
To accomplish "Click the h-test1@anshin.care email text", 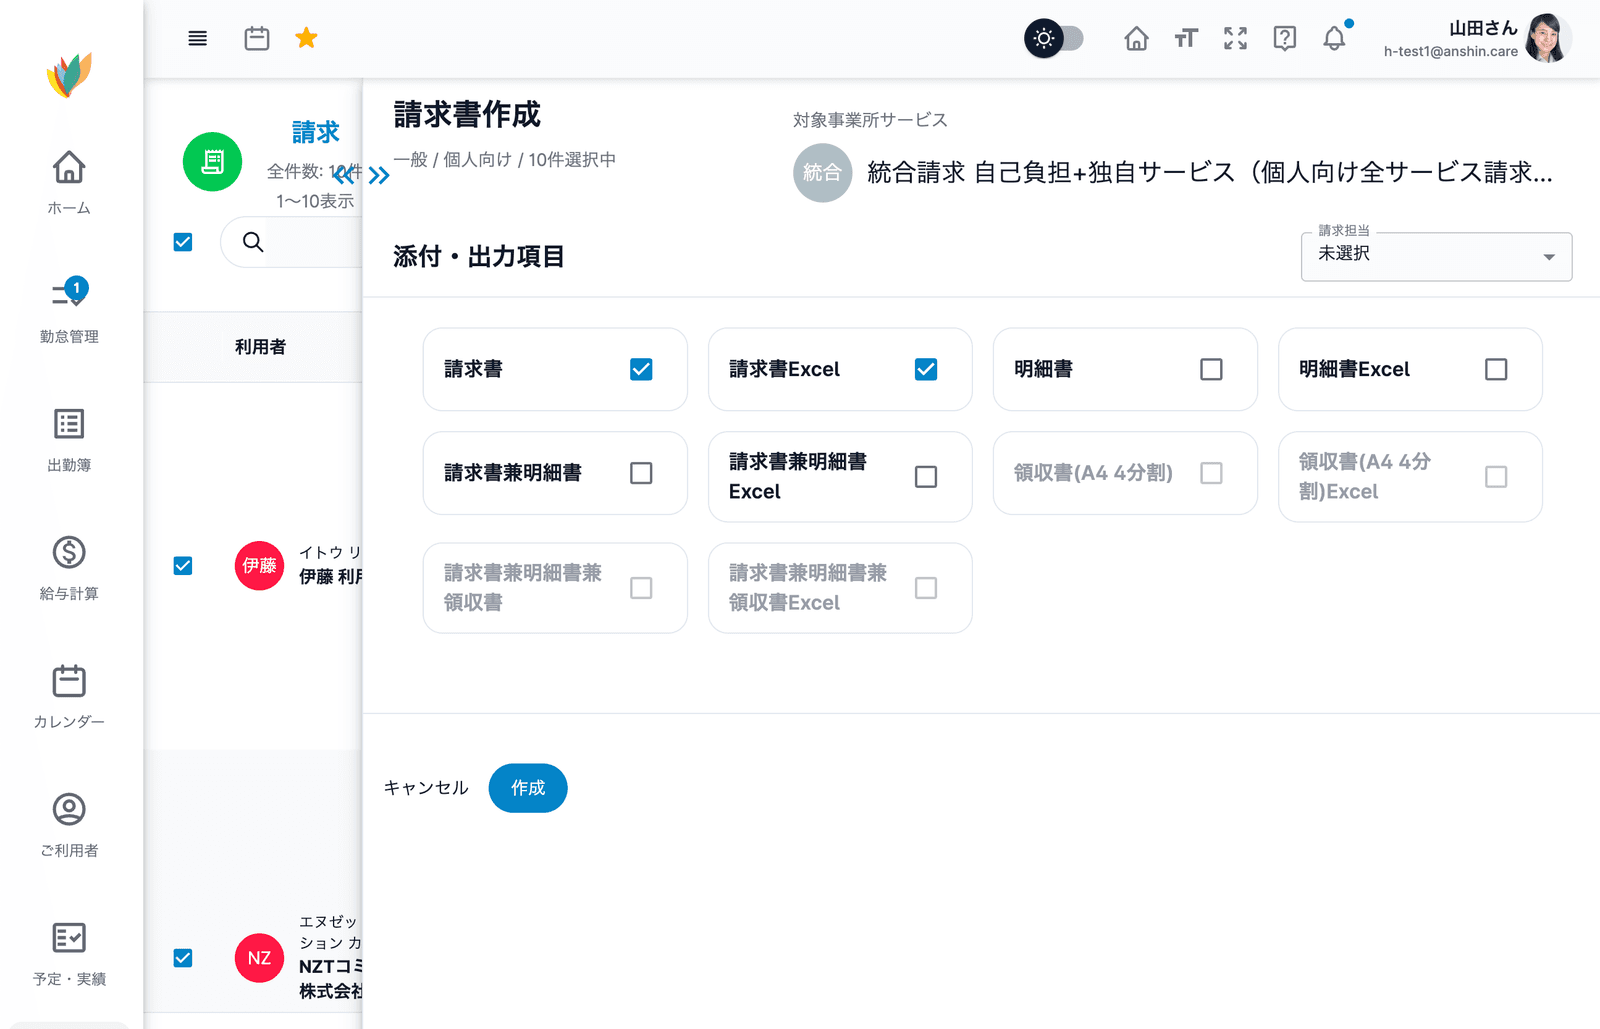I will click(x=1450, y=52).
